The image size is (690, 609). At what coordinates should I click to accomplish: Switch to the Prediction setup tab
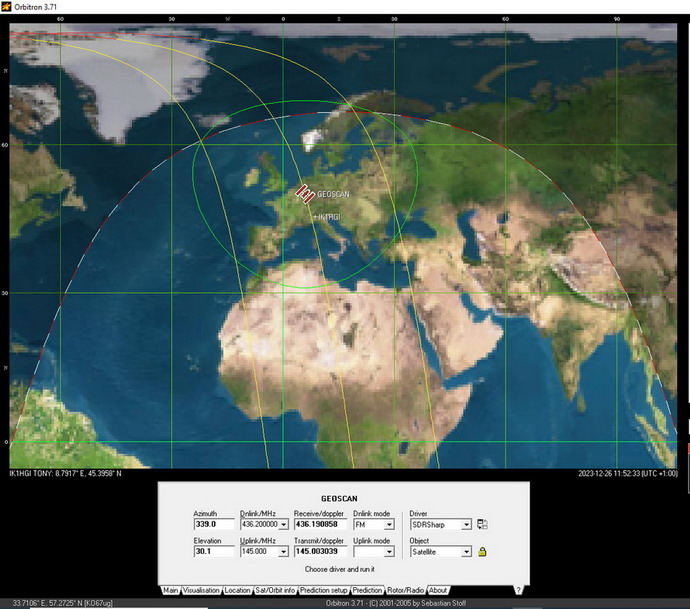click(323, 591)
